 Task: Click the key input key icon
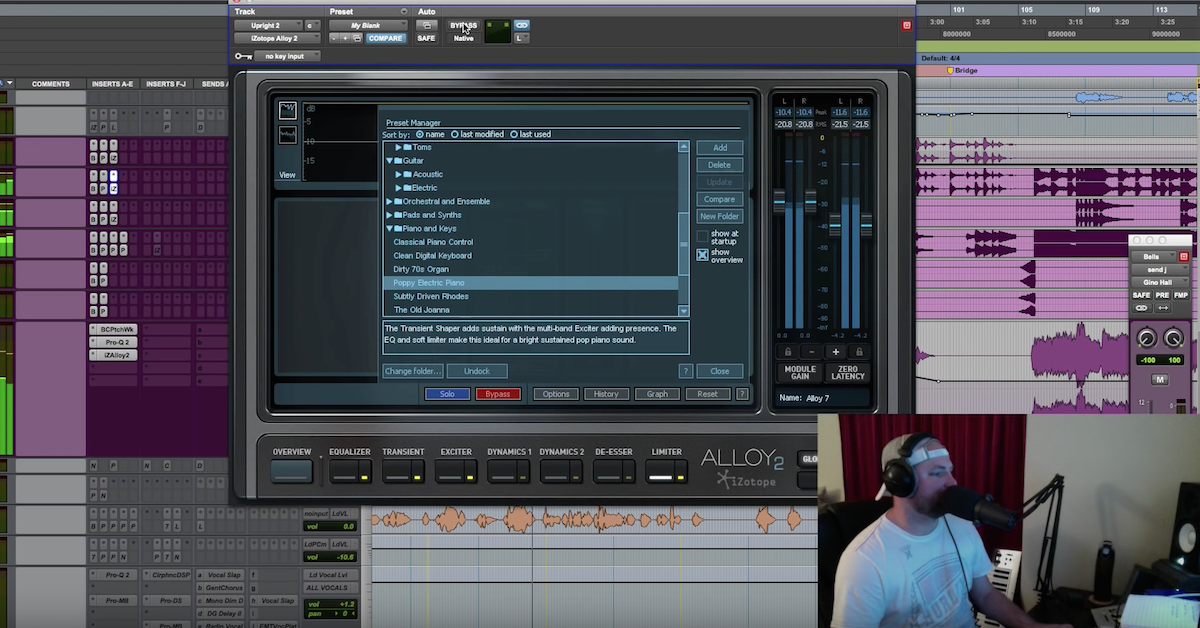[243, 56]
